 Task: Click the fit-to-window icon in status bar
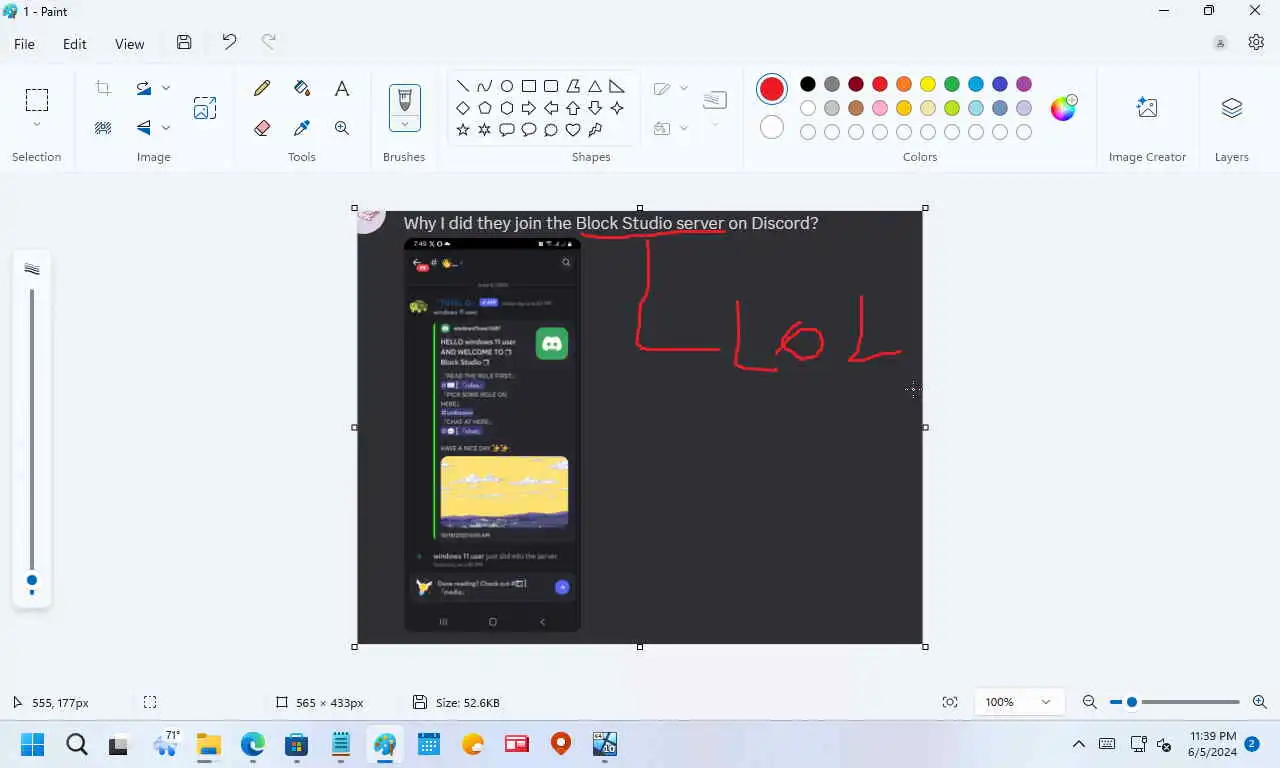click(x=950, y=702)
